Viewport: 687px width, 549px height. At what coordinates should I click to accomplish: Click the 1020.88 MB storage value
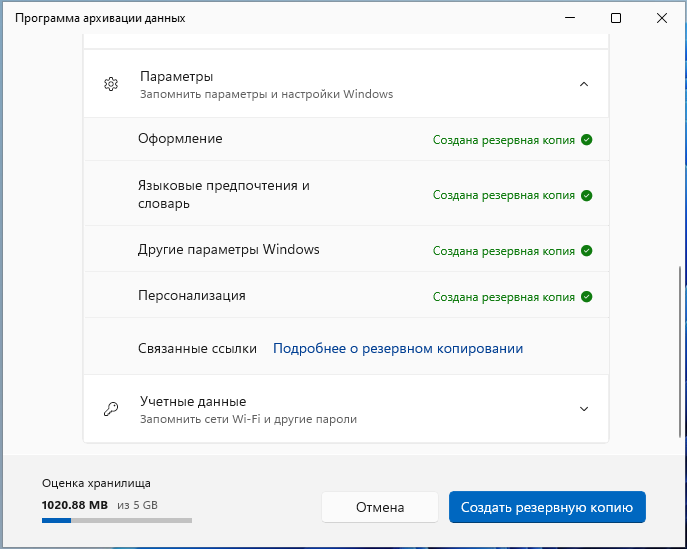point(75,505)
